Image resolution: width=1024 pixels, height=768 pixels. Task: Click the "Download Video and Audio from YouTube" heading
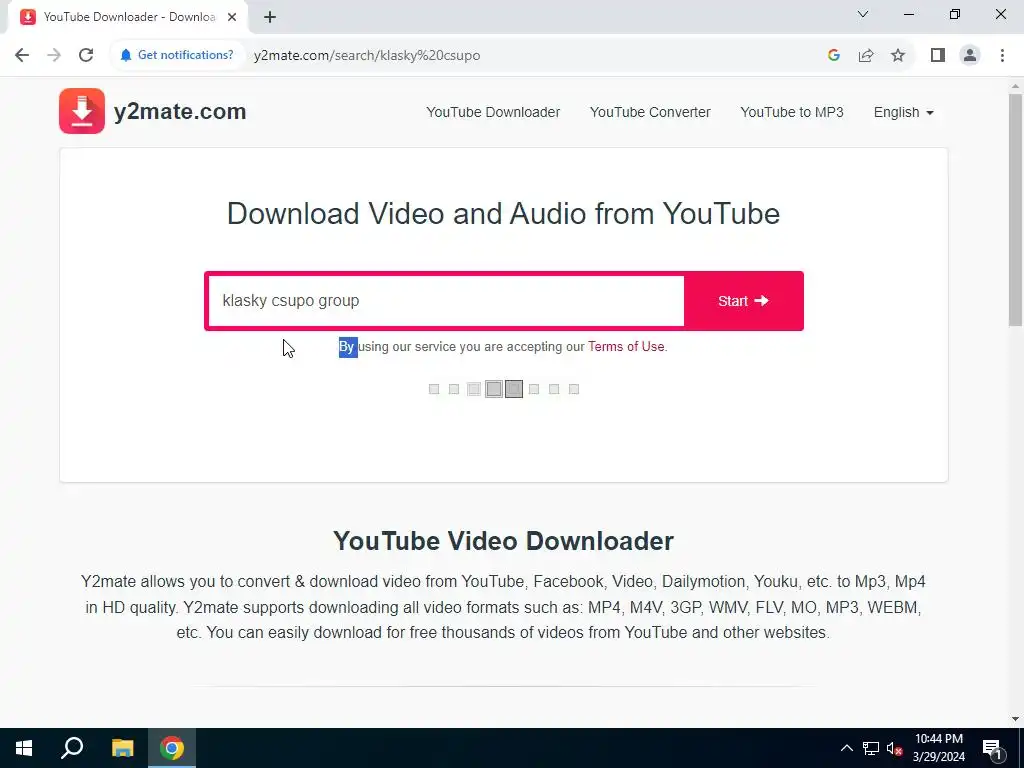503,214
